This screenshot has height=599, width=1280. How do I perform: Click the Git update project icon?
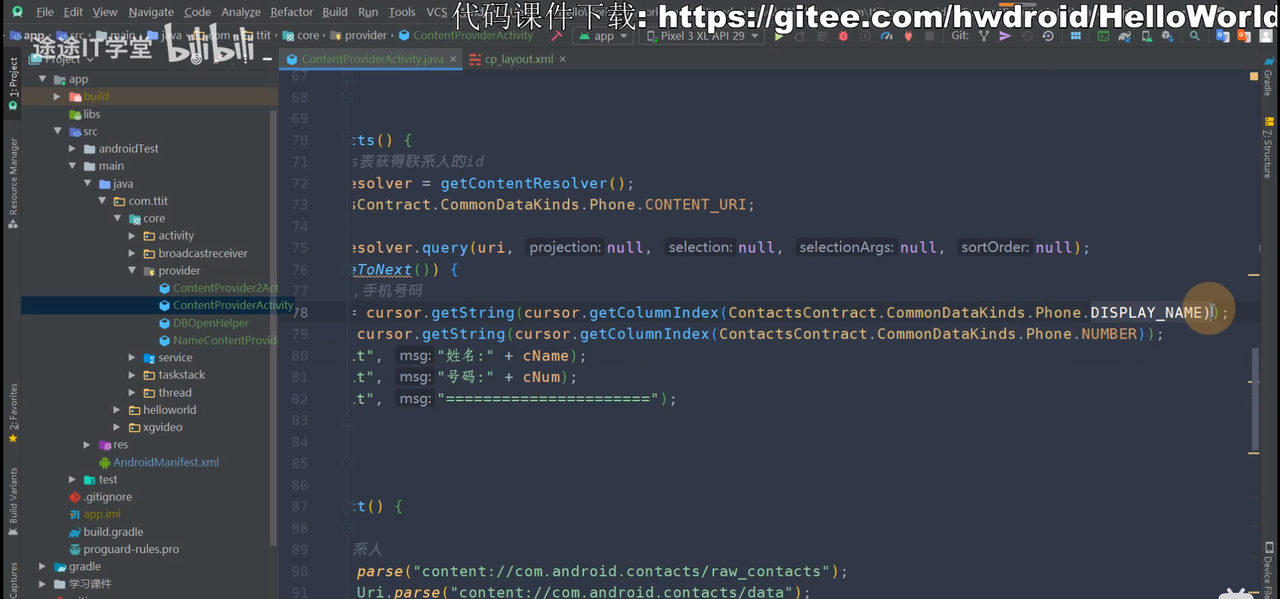tap(984, 36)
